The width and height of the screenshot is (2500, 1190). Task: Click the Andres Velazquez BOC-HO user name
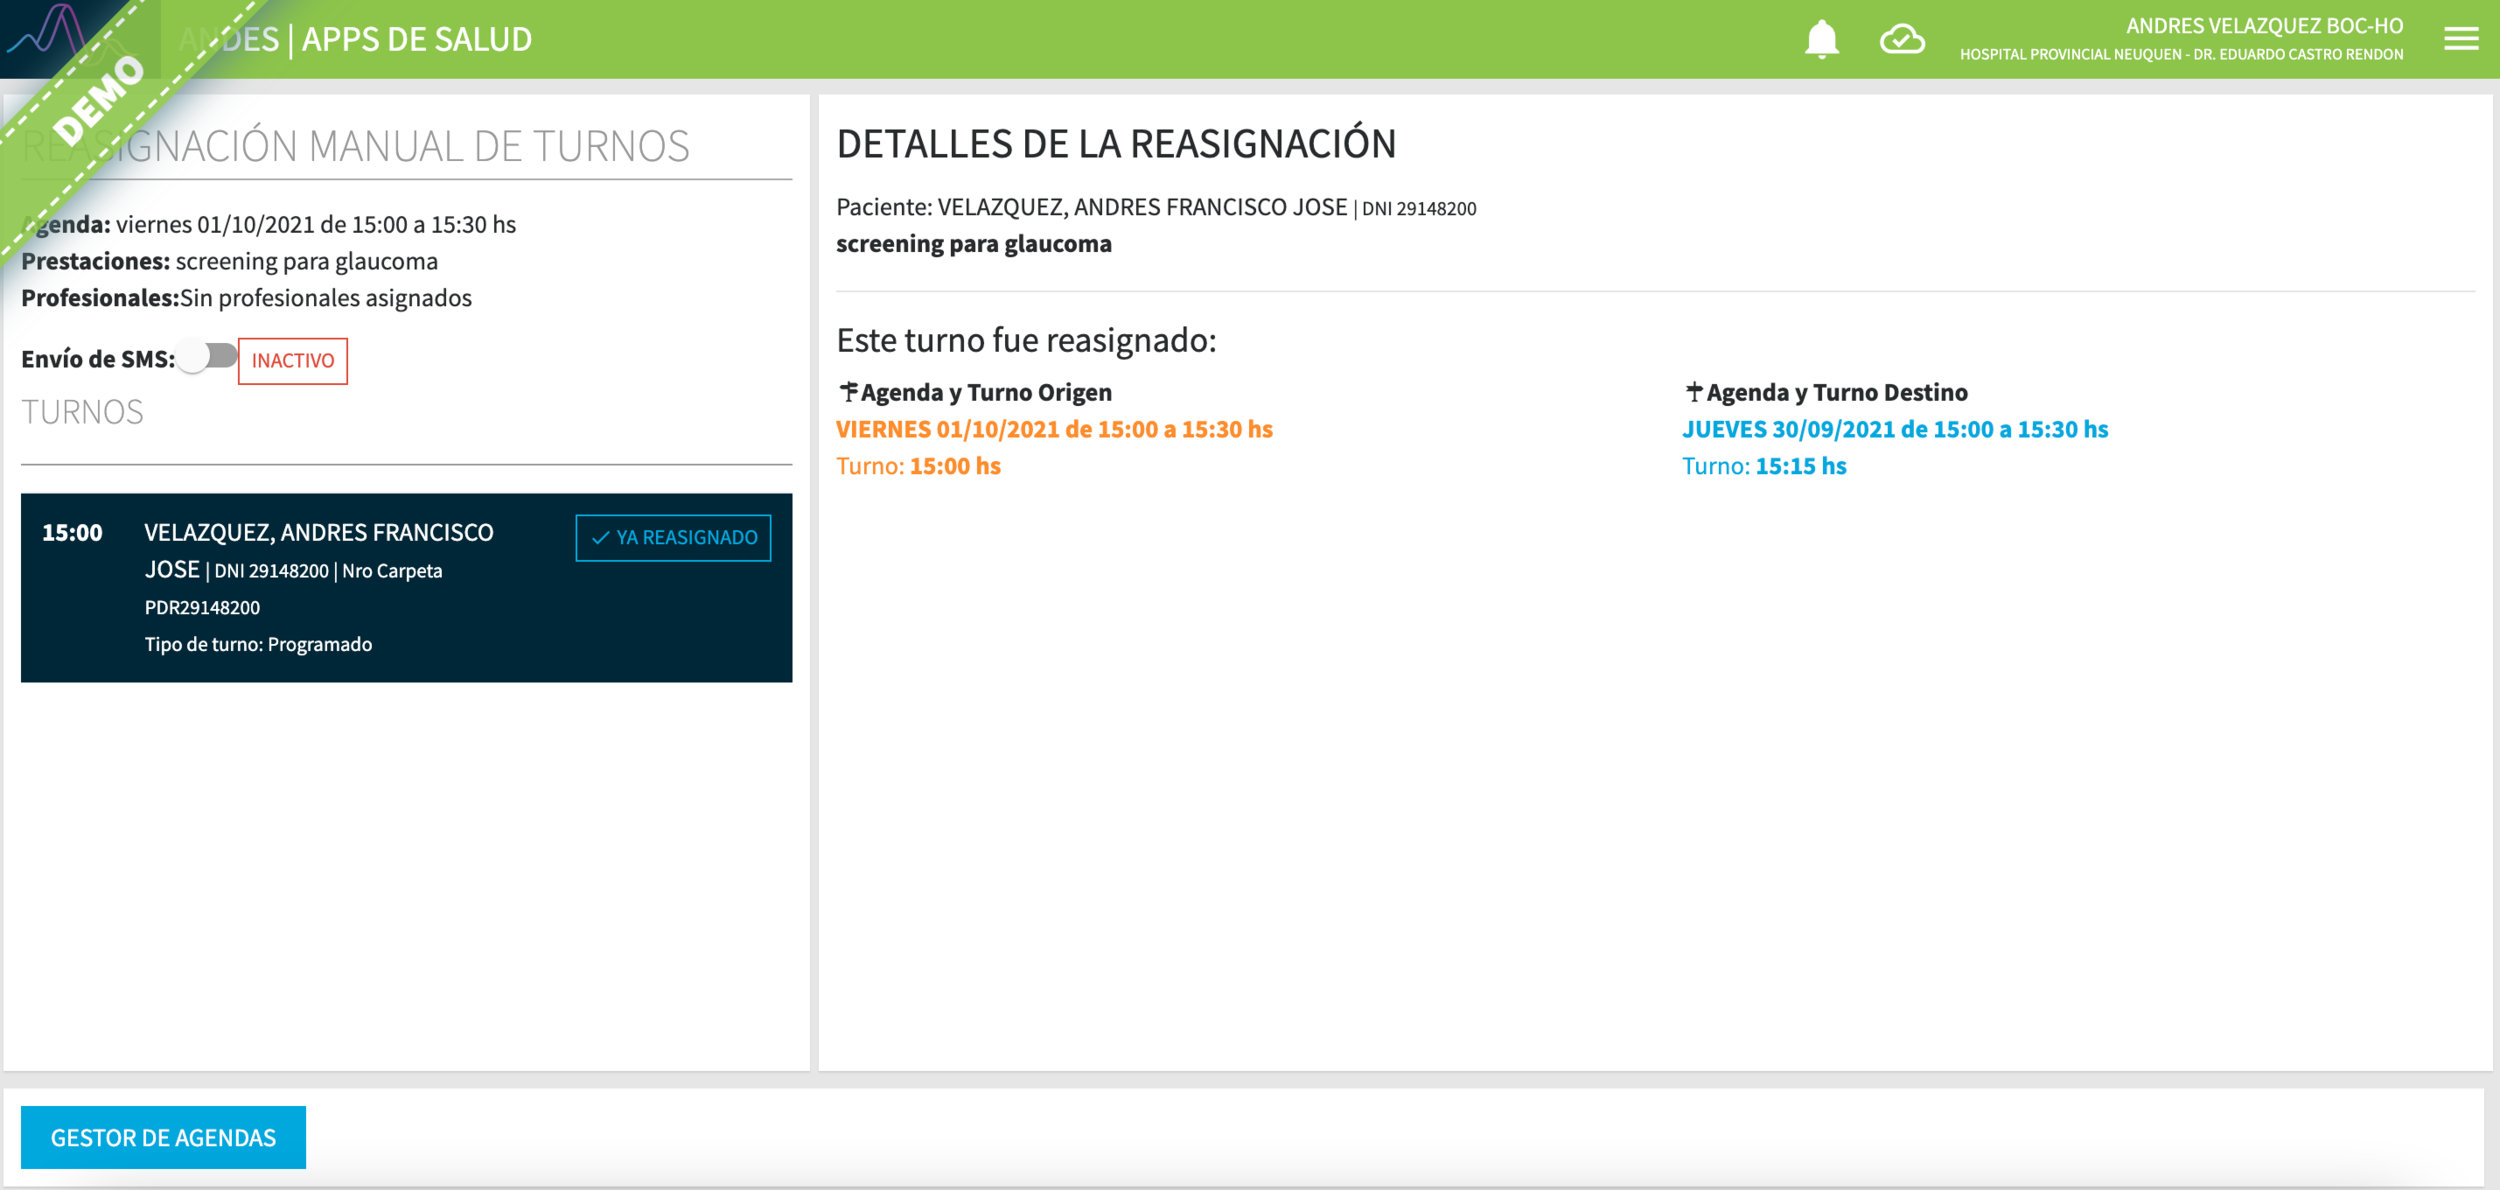coord(2264,26)
